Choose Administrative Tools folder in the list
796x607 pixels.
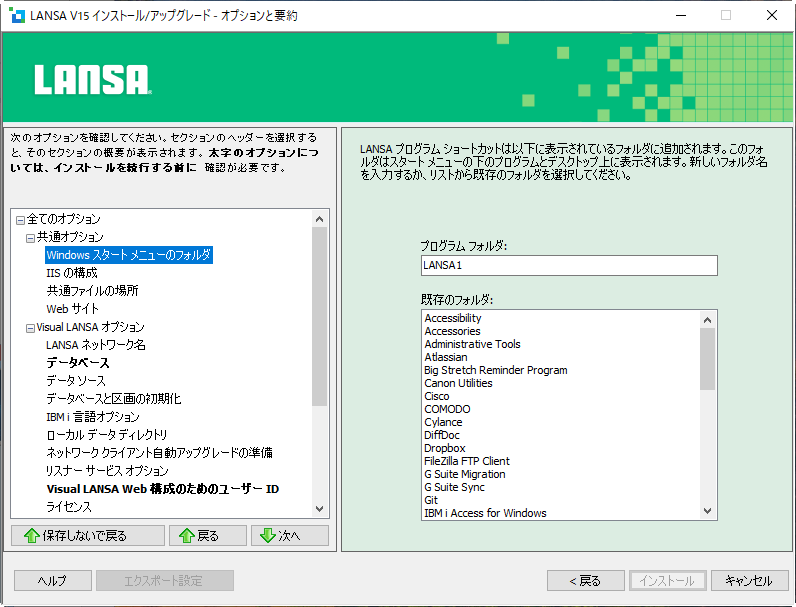[473, 344]
